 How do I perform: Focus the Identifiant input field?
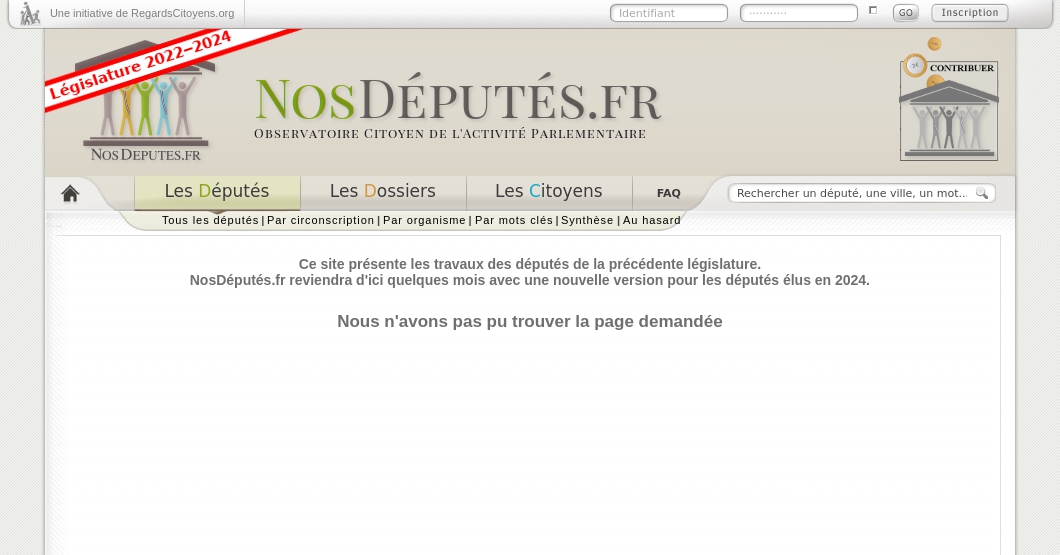(x=669, y=13)
